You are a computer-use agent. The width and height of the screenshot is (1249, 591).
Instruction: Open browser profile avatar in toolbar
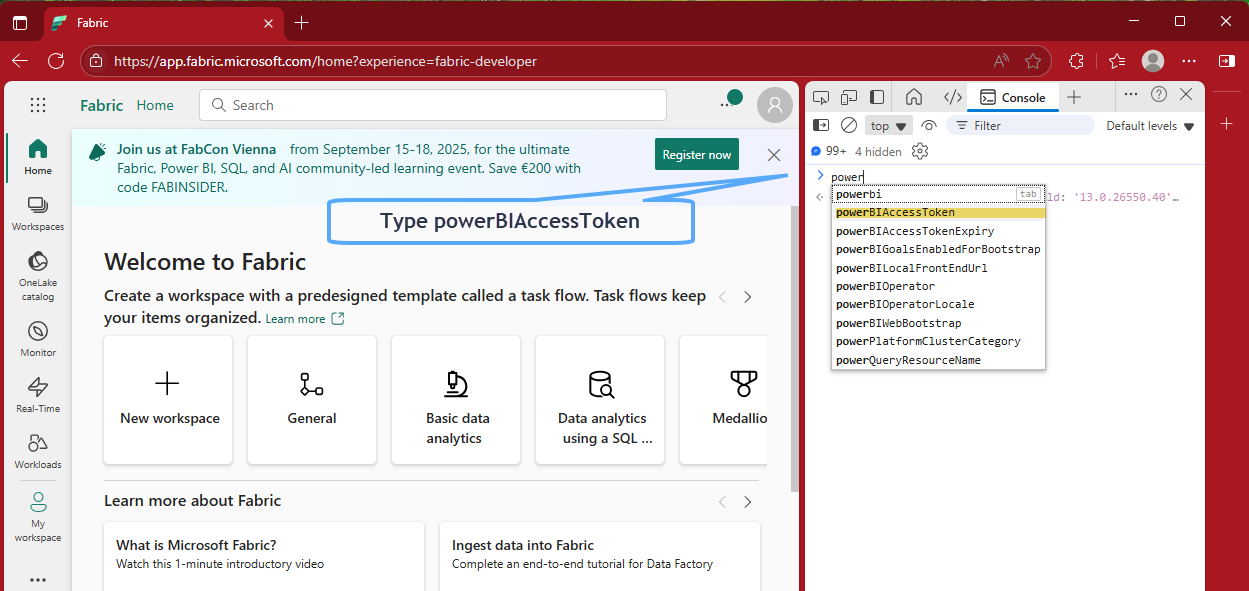[x=1153, y=61]
